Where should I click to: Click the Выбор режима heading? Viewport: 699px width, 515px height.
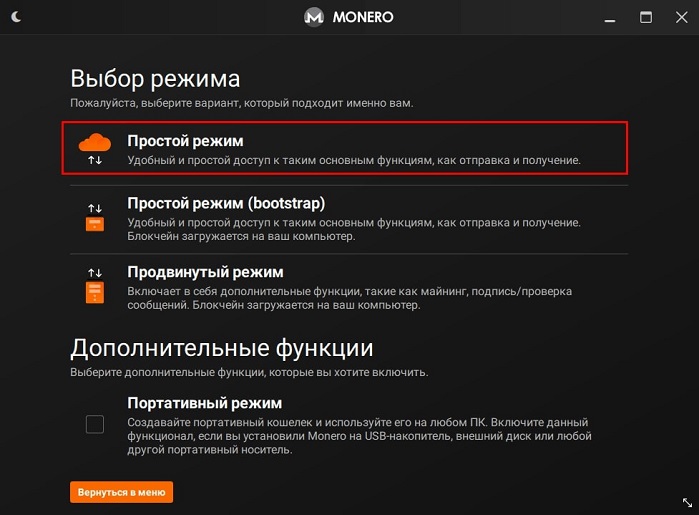[155, 79]
